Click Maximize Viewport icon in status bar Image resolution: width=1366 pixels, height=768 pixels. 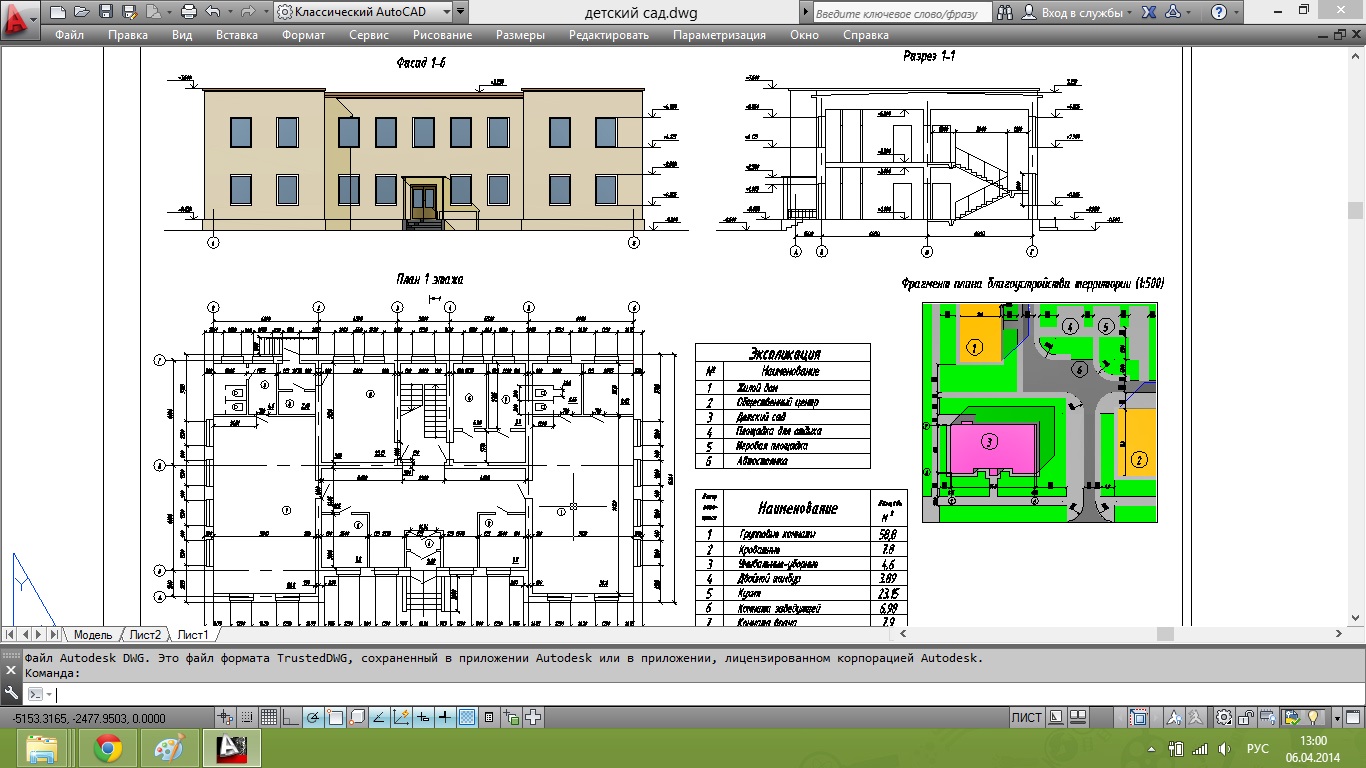coord(1139,717)
